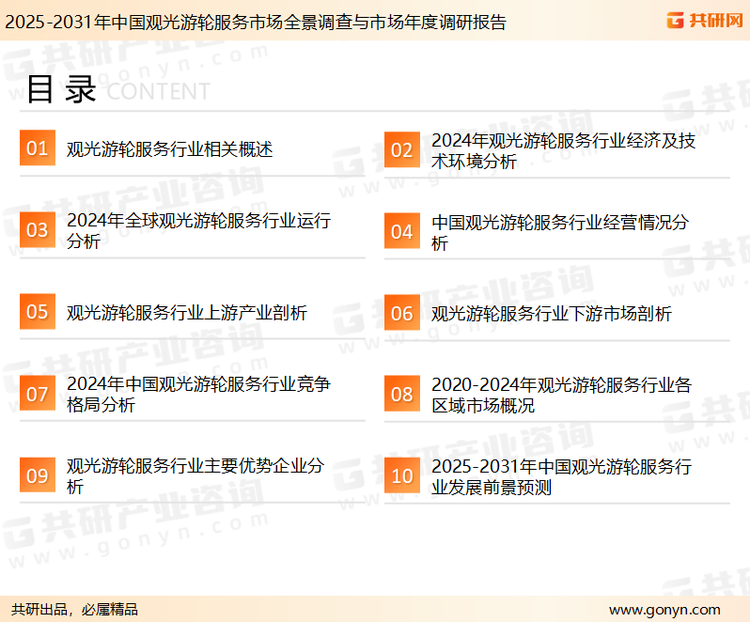Open chapter 2025-2031年中国观光游轮服务行业发展前景预测
The width and height of the screenshot is (750, 622).
tap(562, 477)
